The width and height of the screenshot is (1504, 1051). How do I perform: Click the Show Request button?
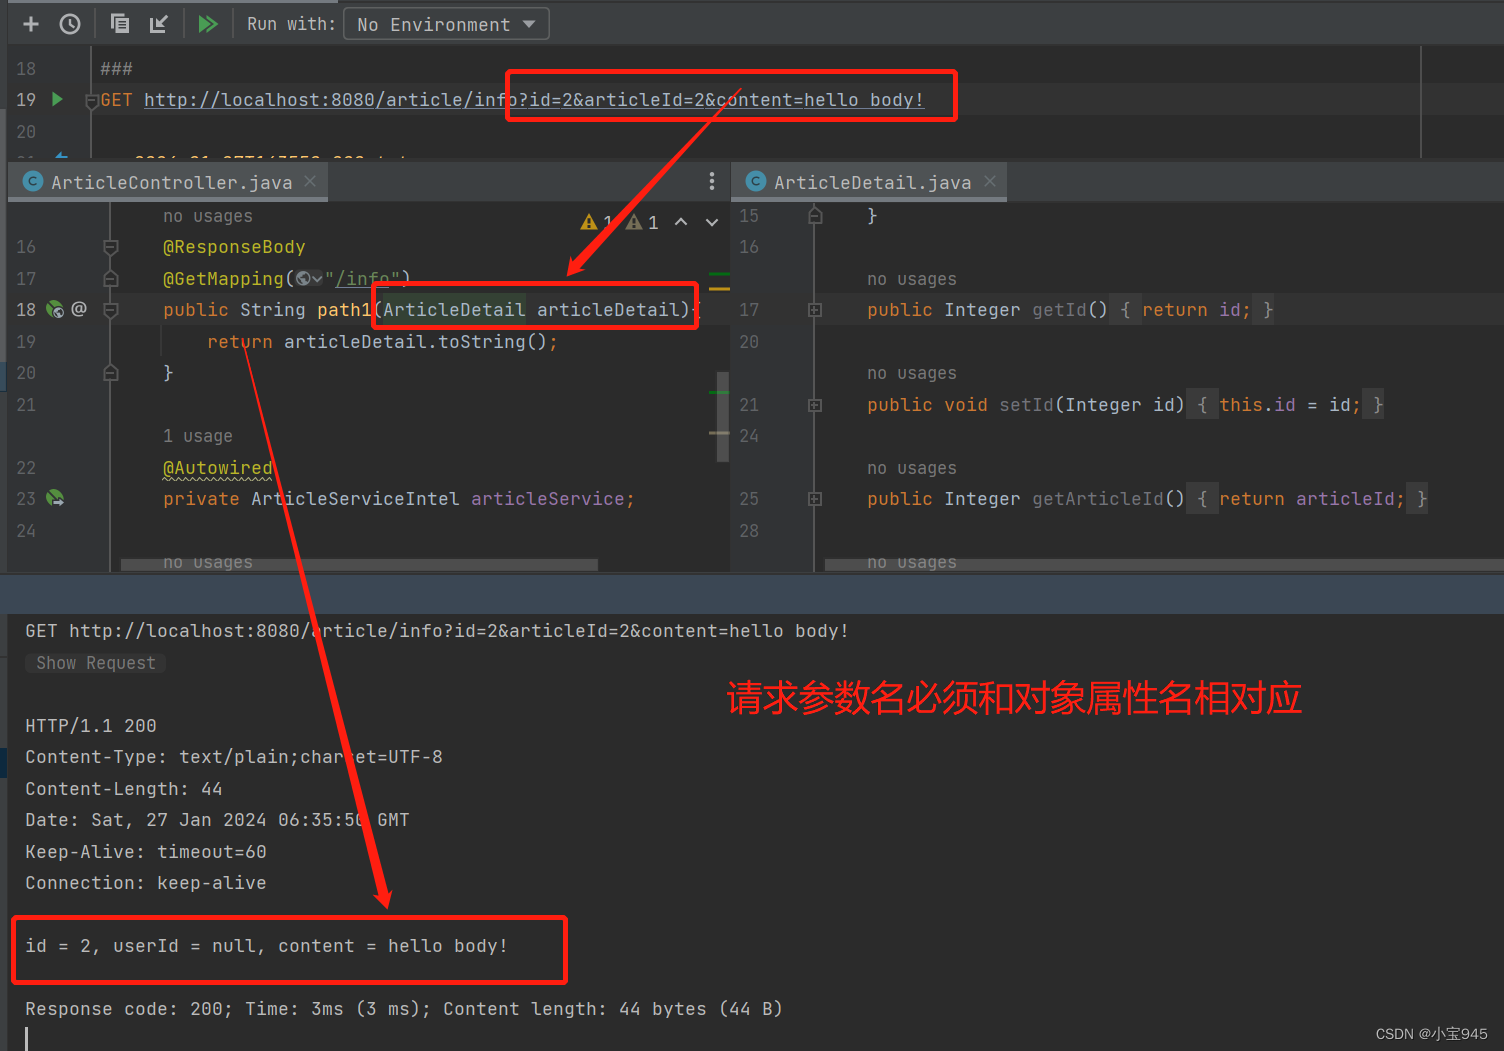96,663
